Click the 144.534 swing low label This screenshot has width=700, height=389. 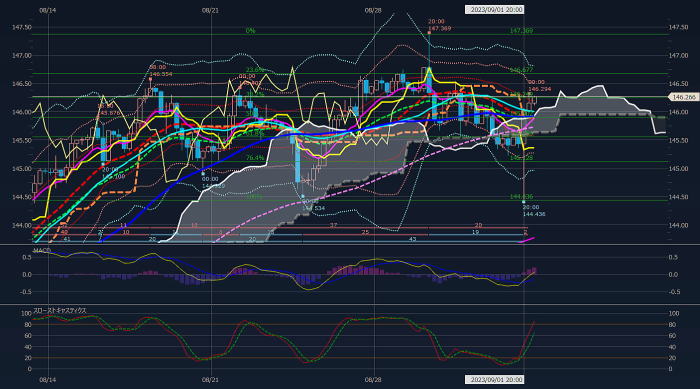[313, 208]
